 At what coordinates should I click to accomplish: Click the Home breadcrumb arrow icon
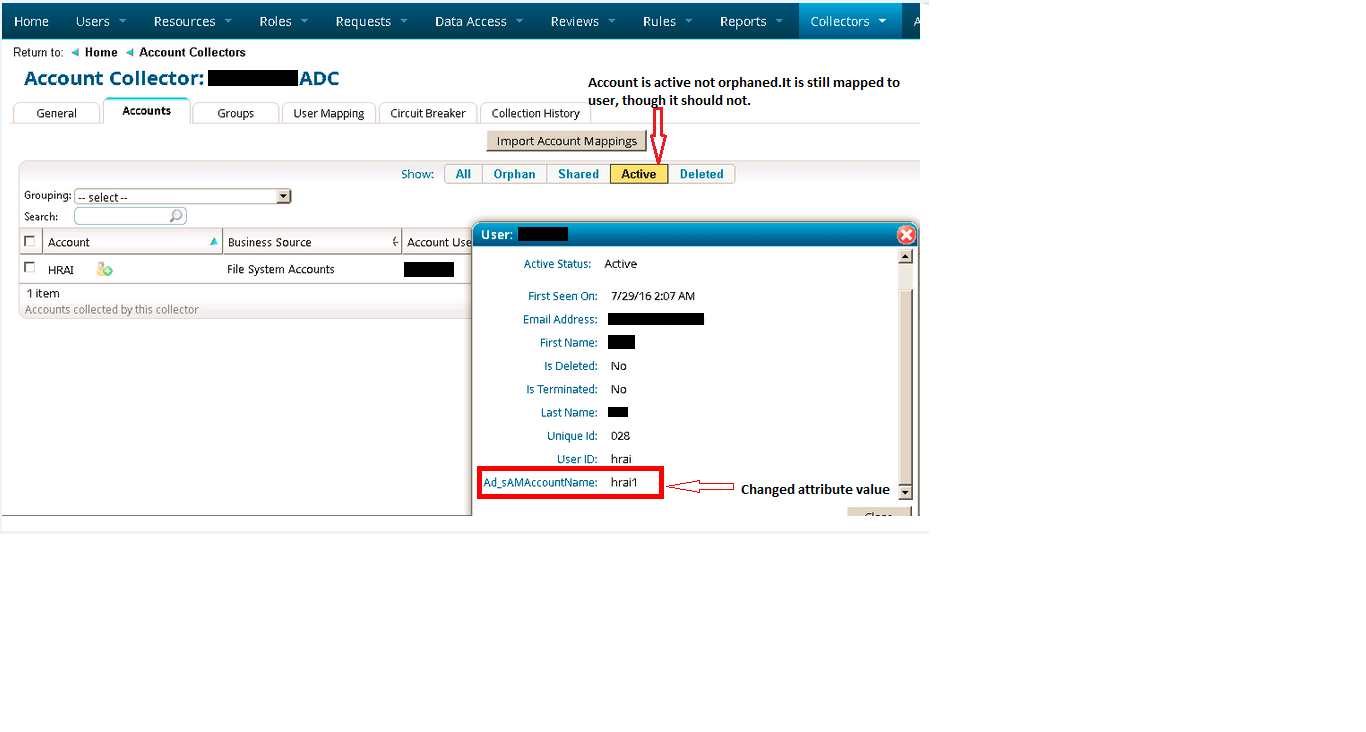point(75,52)
